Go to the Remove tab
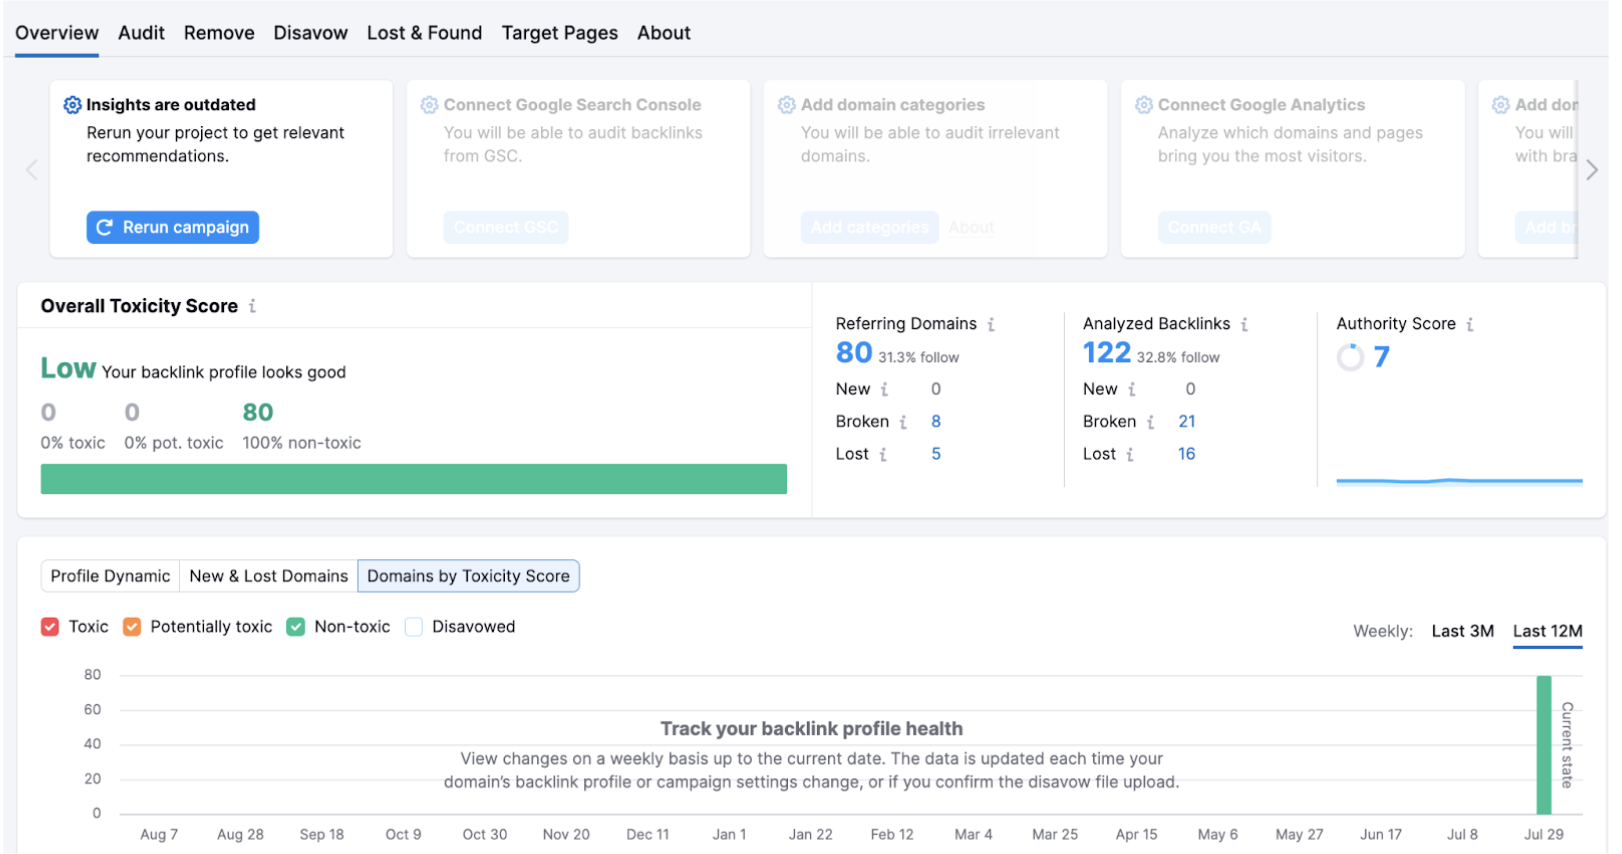1622x854 pixels. [x=219, y=33]
